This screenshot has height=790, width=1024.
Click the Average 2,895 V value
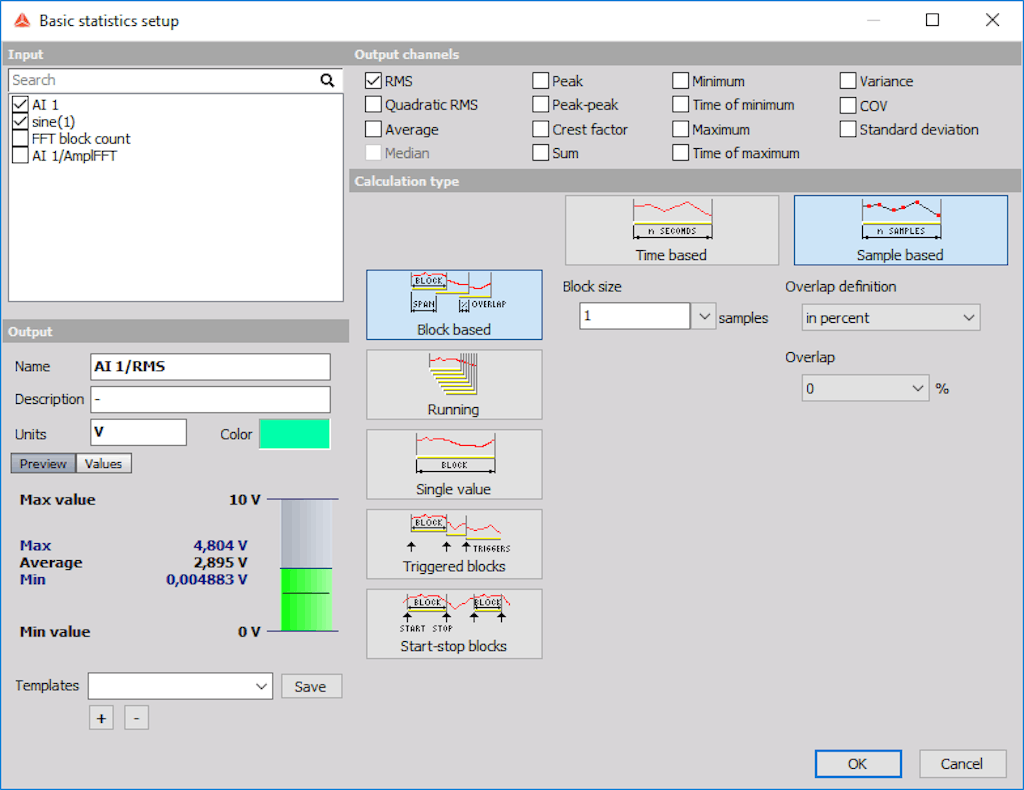220,563
